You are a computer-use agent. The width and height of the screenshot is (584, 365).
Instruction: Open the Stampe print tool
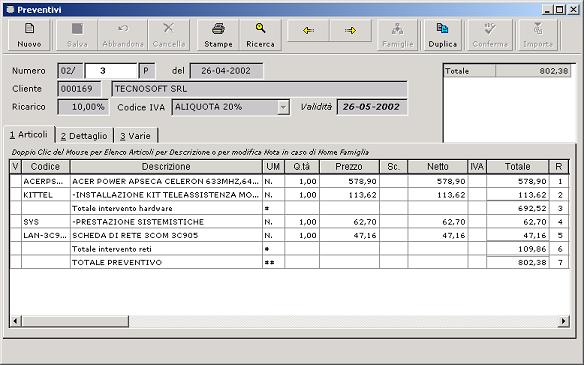click(x=218, y=35)
